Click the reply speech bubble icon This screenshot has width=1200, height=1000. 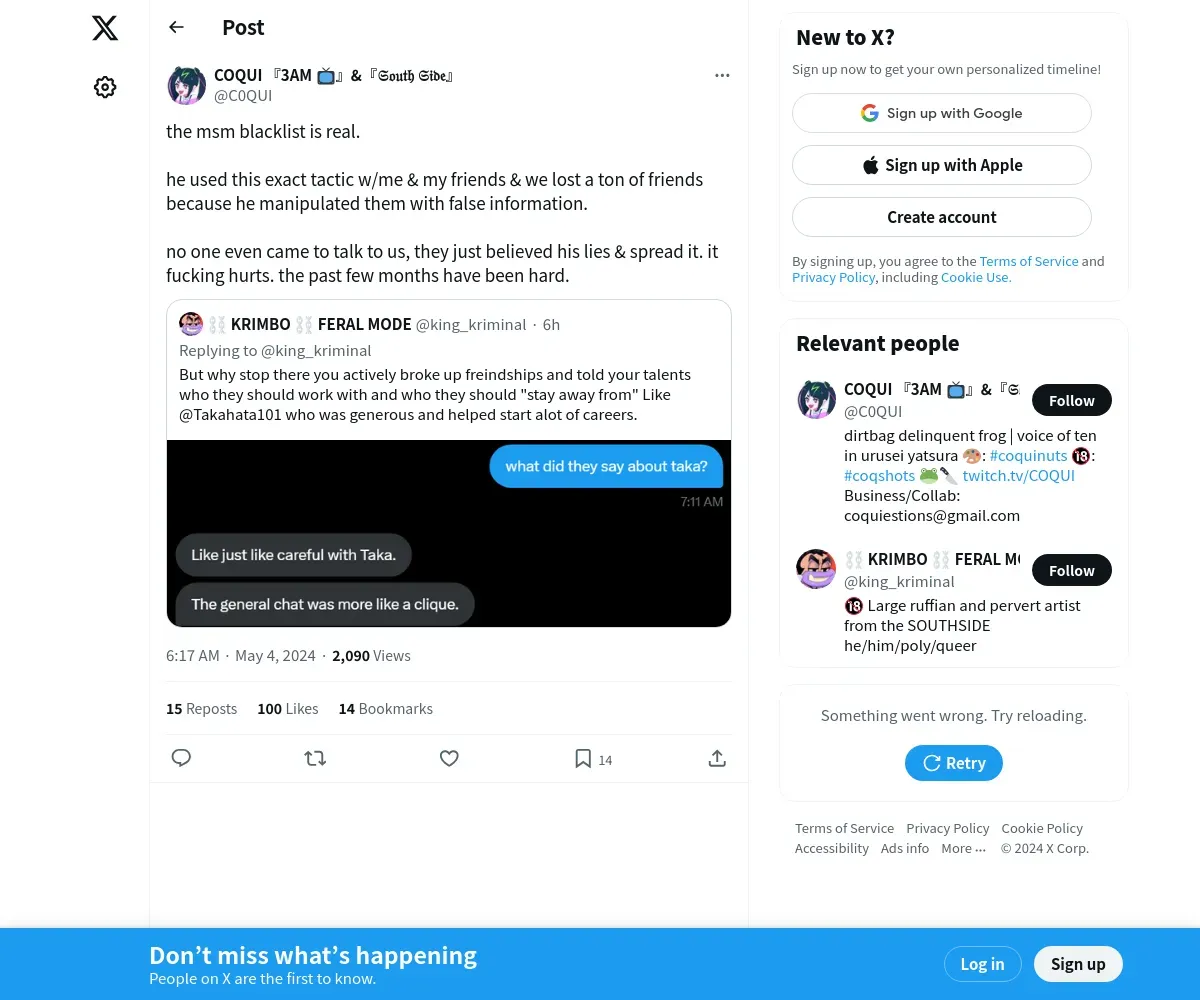click(181, 758)
